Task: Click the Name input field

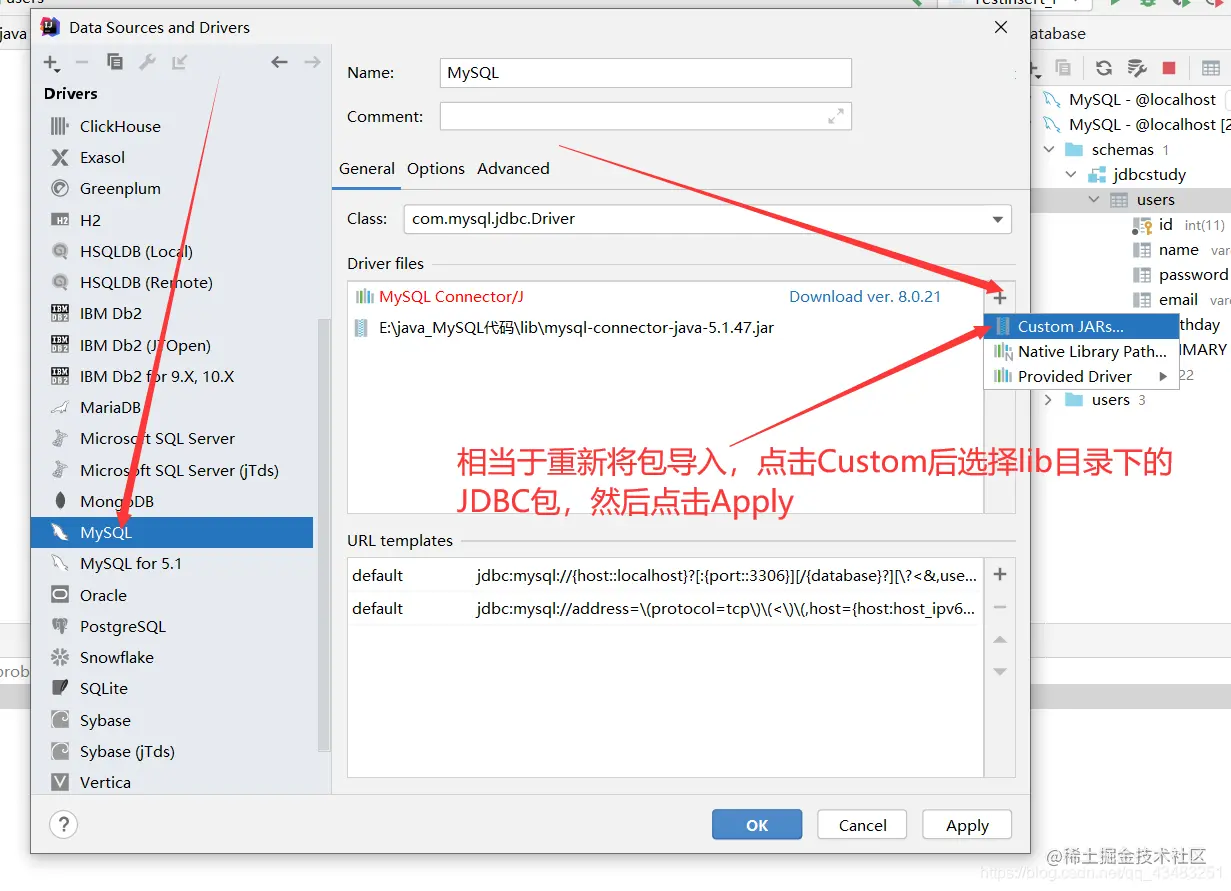Action: click(x=645, y=73)
